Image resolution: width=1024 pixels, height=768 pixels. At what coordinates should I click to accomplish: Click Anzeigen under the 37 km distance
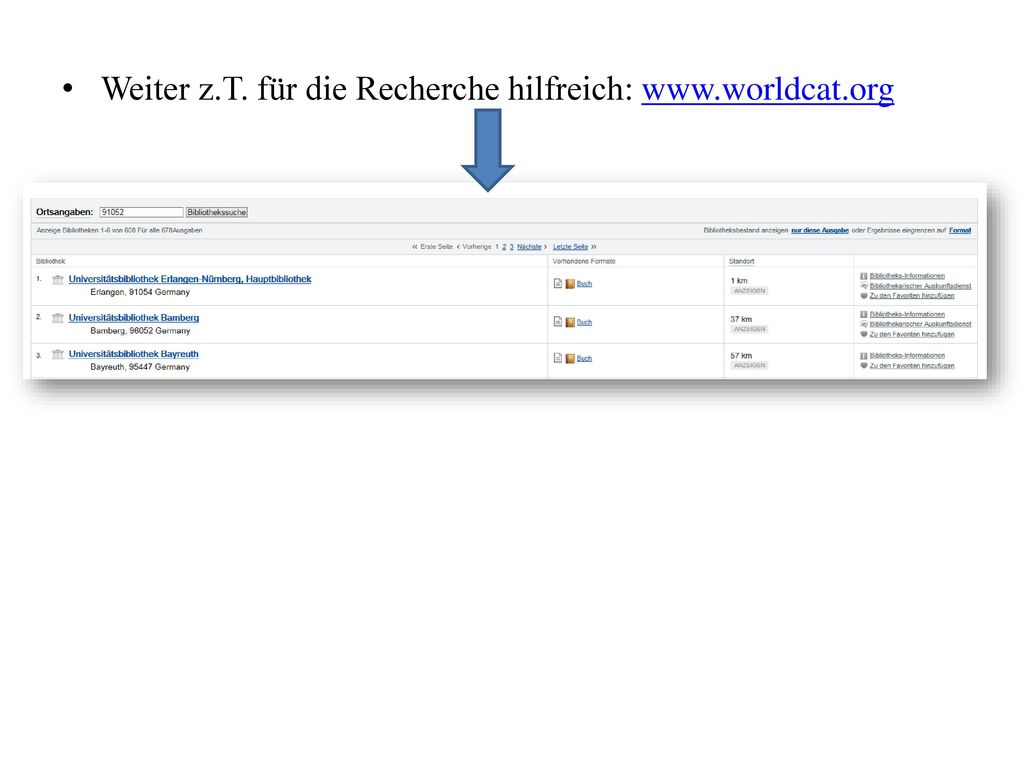click(749, 330)
